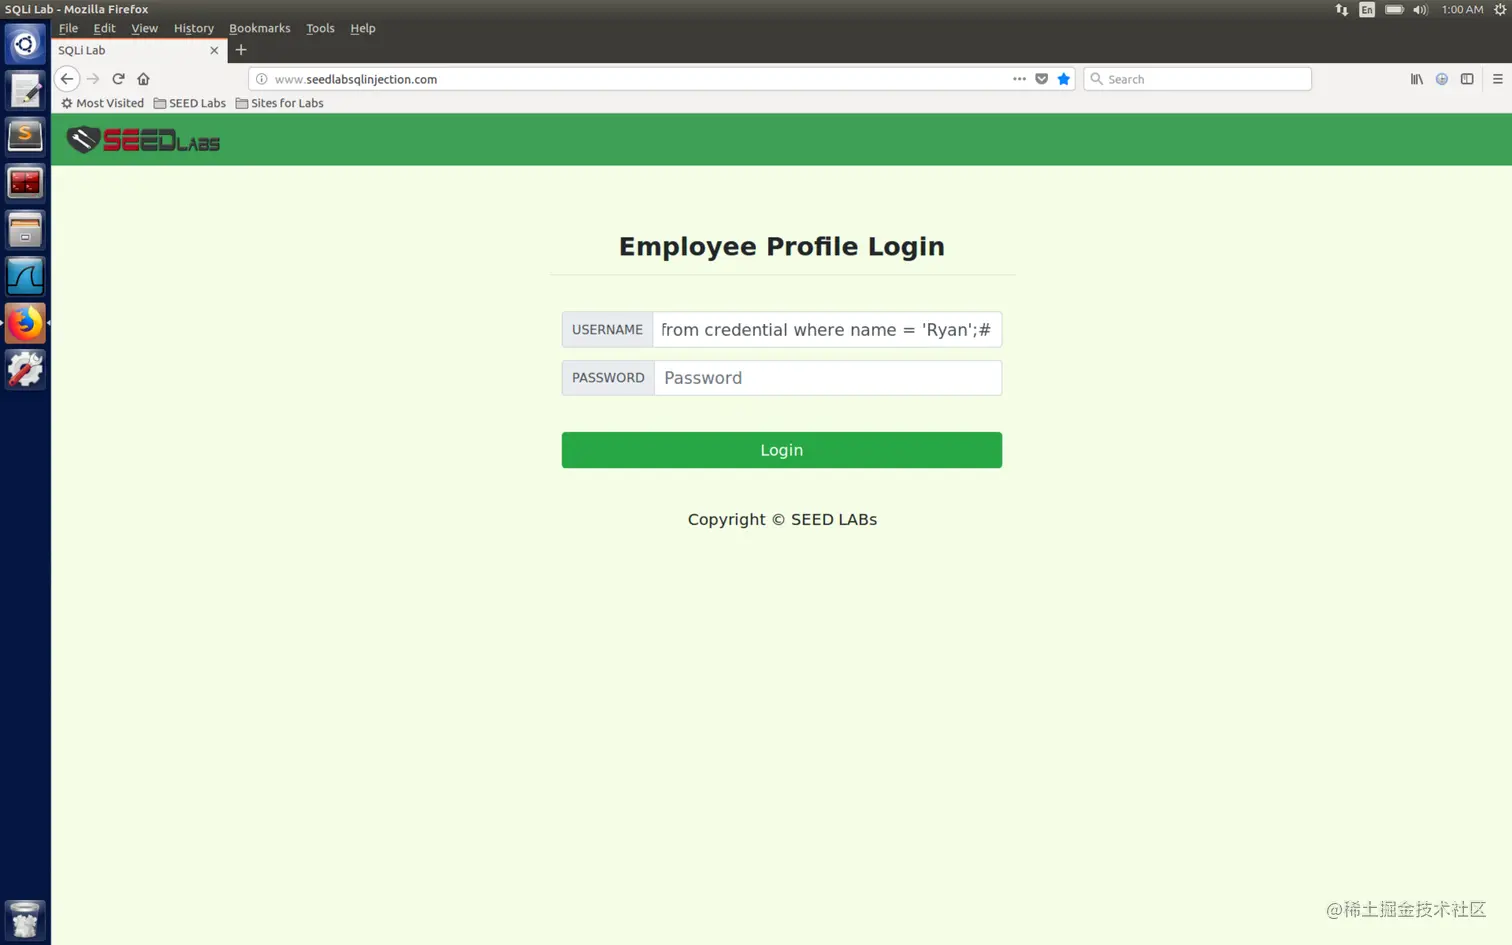Click the green Login button

click(781, 450)
